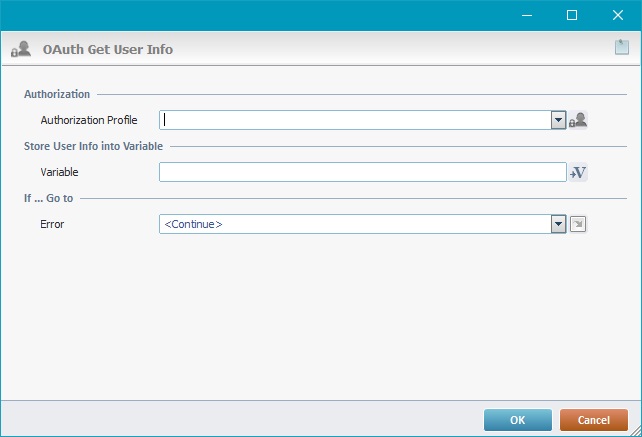
Task: Click the <Continue> Error combo box field
Action: (355, 224)
